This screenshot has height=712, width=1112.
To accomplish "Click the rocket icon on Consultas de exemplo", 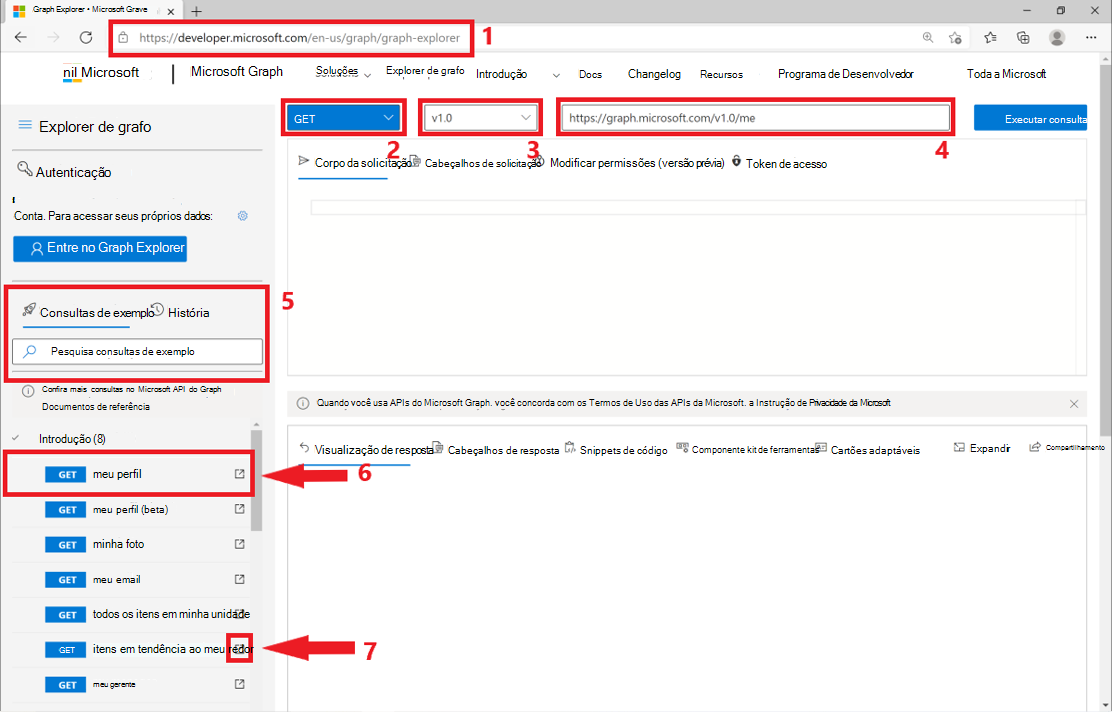I will click(31, 312).
